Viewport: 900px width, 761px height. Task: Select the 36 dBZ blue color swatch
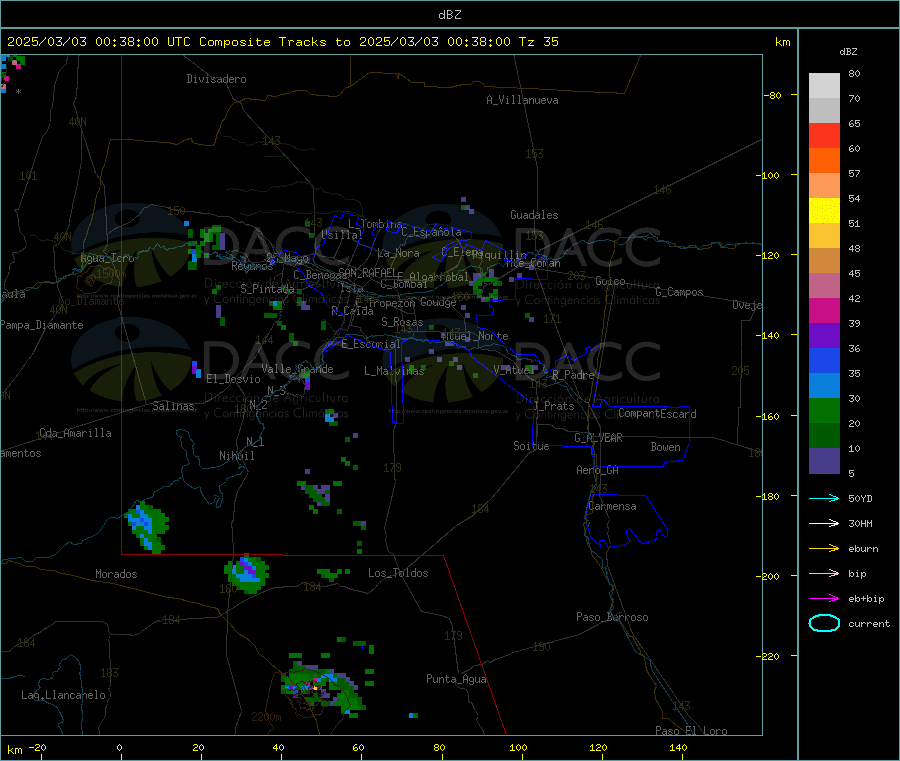point(824,360)
